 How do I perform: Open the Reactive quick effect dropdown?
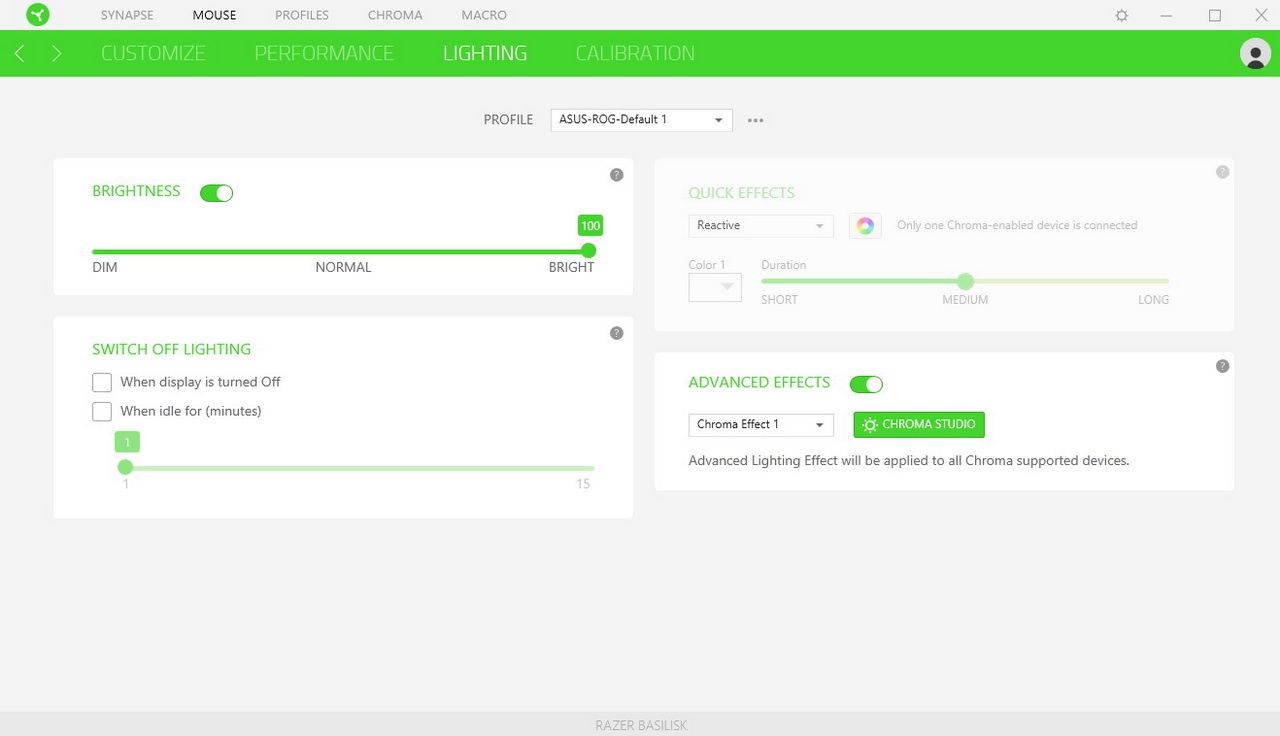pyautogui.click(x=761, y=226)
